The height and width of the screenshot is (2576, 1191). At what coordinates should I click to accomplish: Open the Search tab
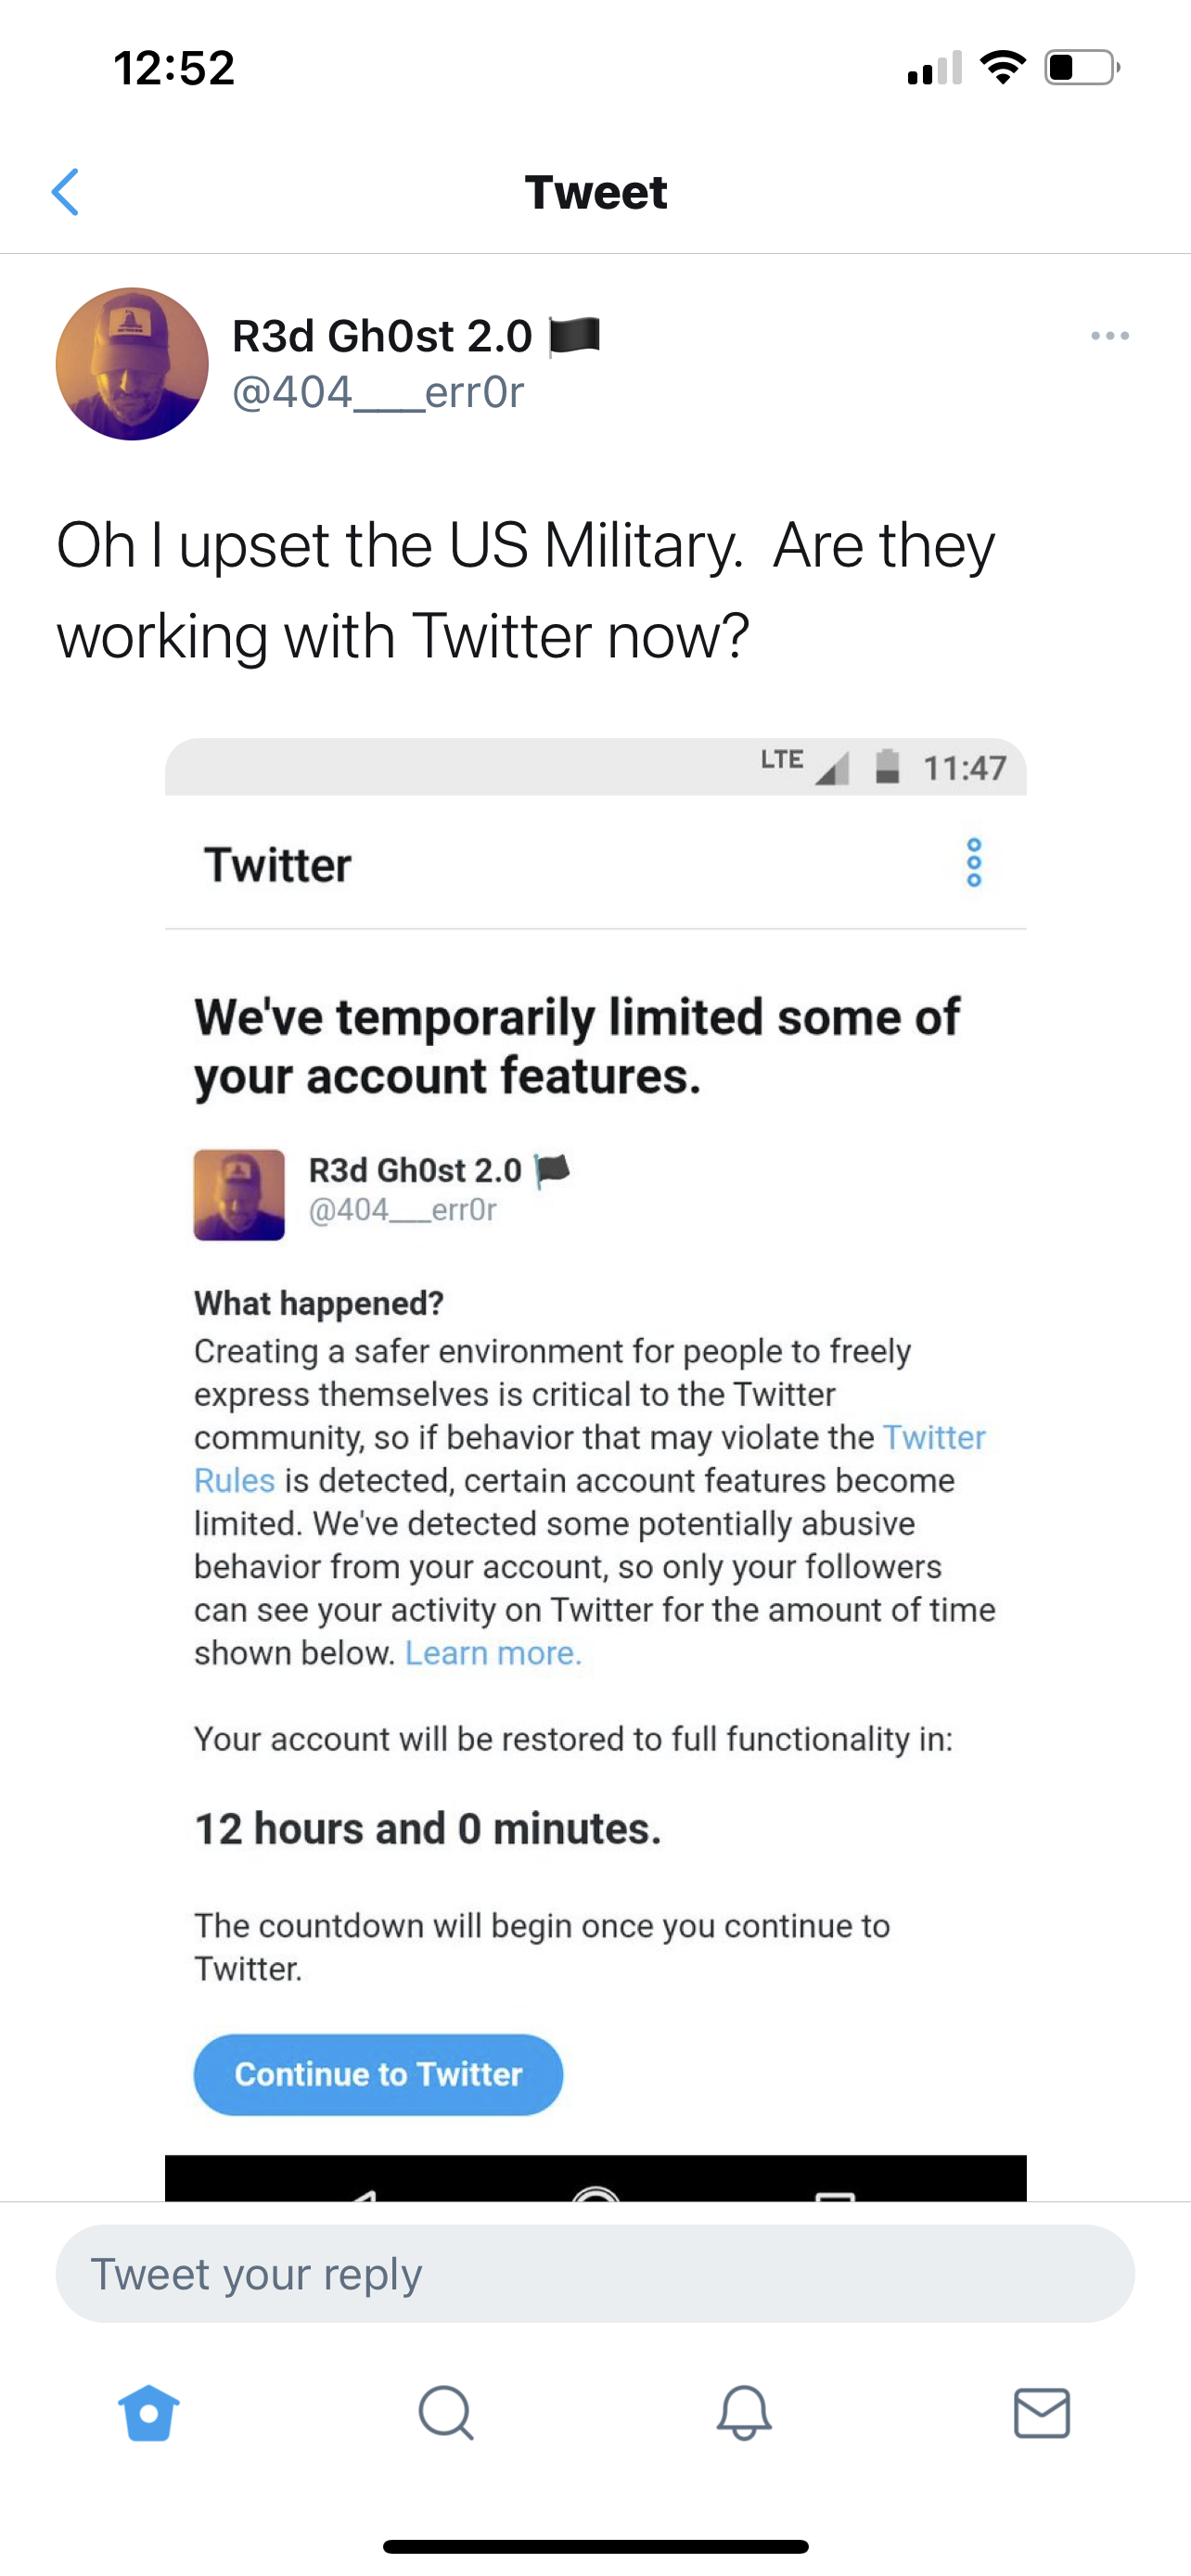click(446, 2413)
